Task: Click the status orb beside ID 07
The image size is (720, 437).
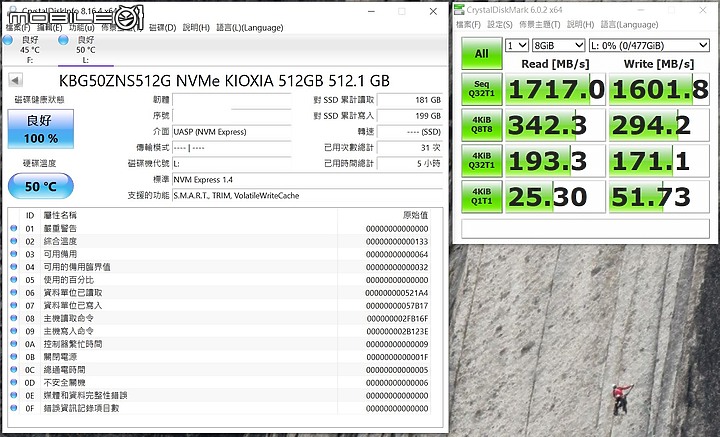Action: coord(14,305)
